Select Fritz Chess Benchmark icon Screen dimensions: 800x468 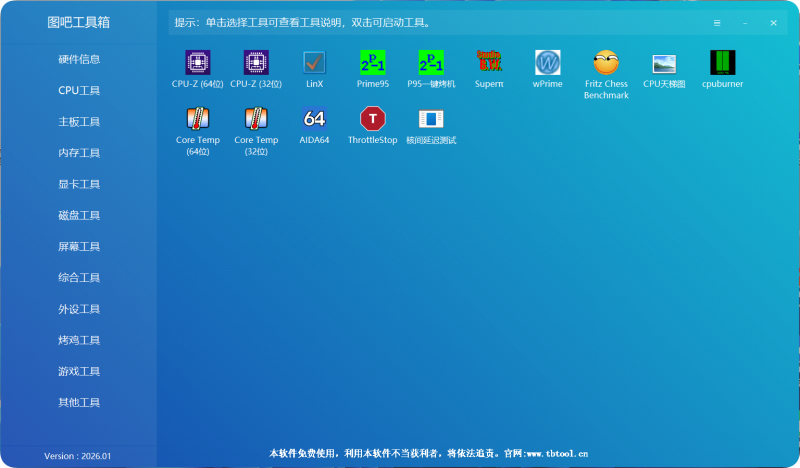[x=606, y=63]
